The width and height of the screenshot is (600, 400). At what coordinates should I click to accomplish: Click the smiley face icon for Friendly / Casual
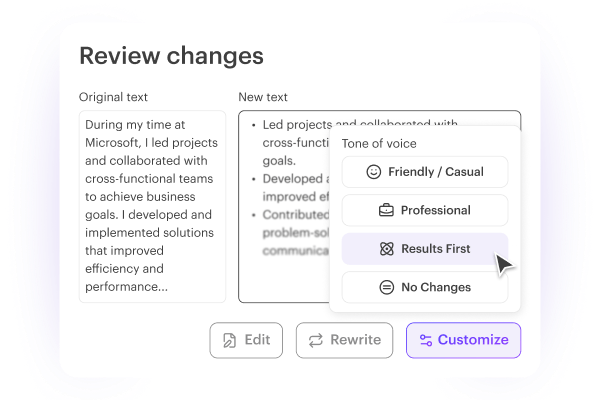click(374, 172)
